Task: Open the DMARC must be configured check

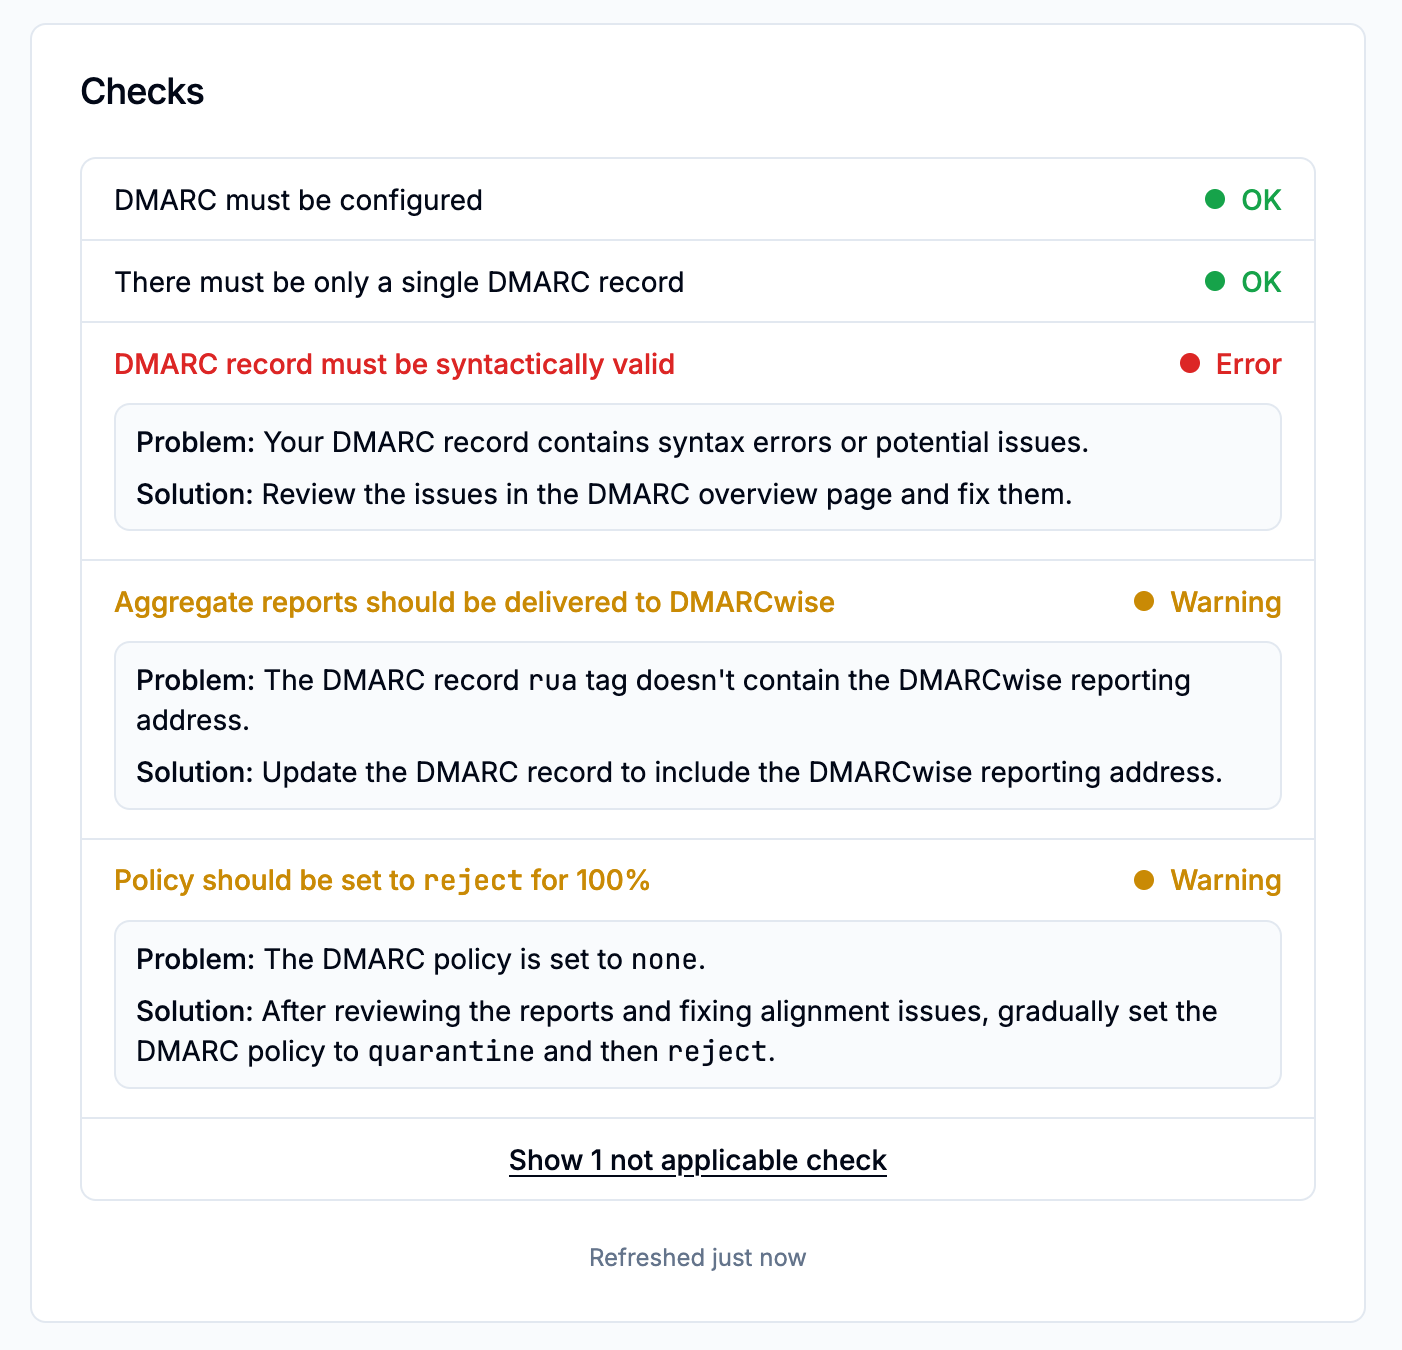Action: [298, 199]
